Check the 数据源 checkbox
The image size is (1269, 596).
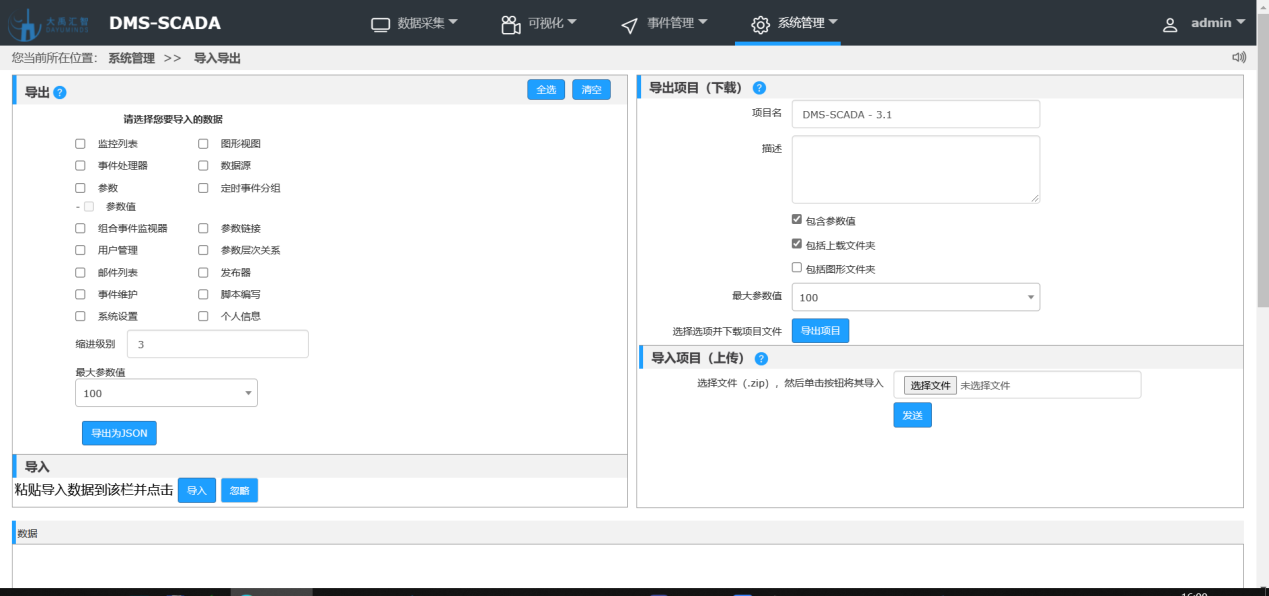203,166
